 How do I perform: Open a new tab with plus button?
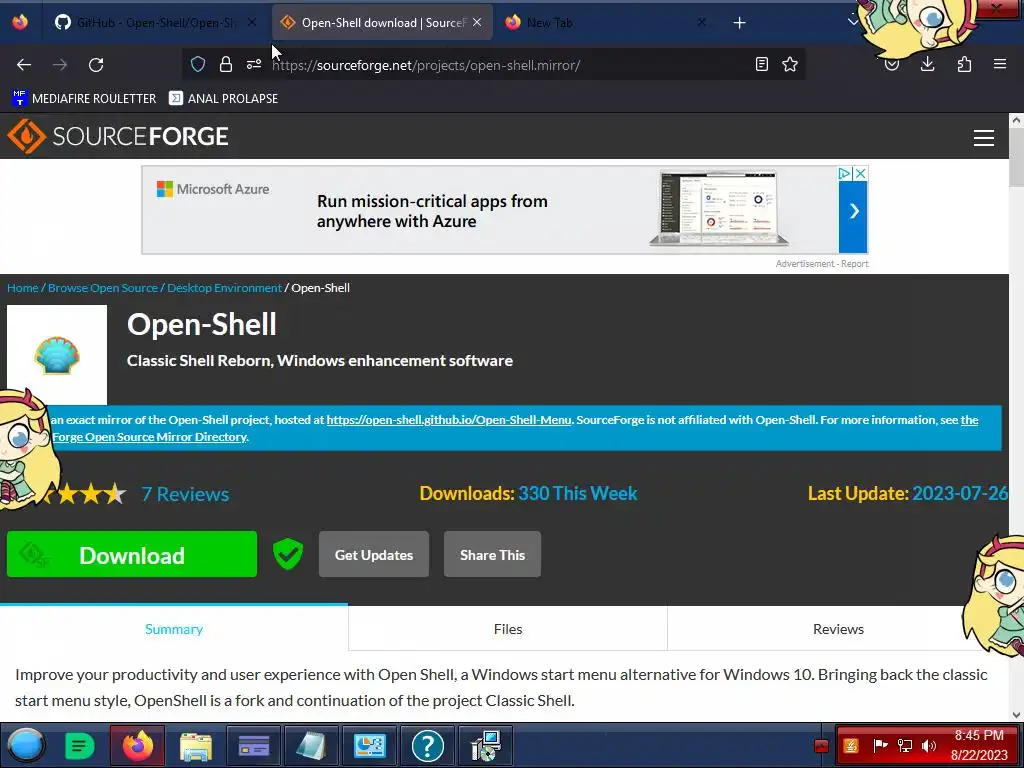pyautogui.click(x=739, y=23)
